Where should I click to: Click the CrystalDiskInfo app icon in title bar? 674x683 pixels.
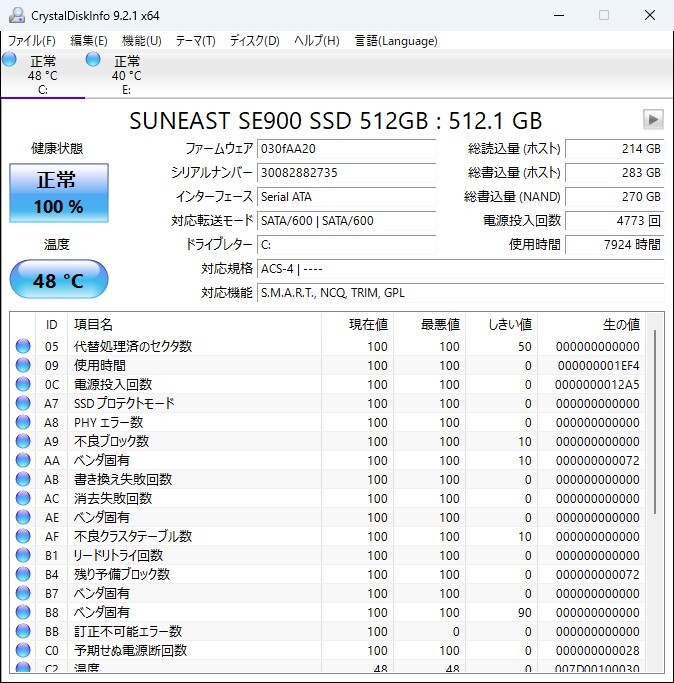[17, 15]
